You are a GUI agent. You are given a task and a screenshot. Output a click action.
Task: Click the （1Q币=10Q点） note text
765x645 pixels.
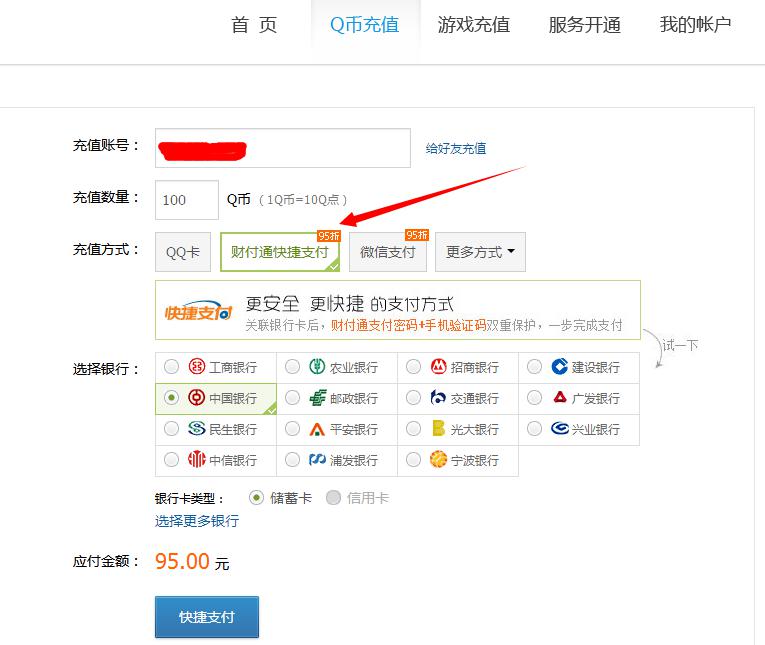pos(302,200)
